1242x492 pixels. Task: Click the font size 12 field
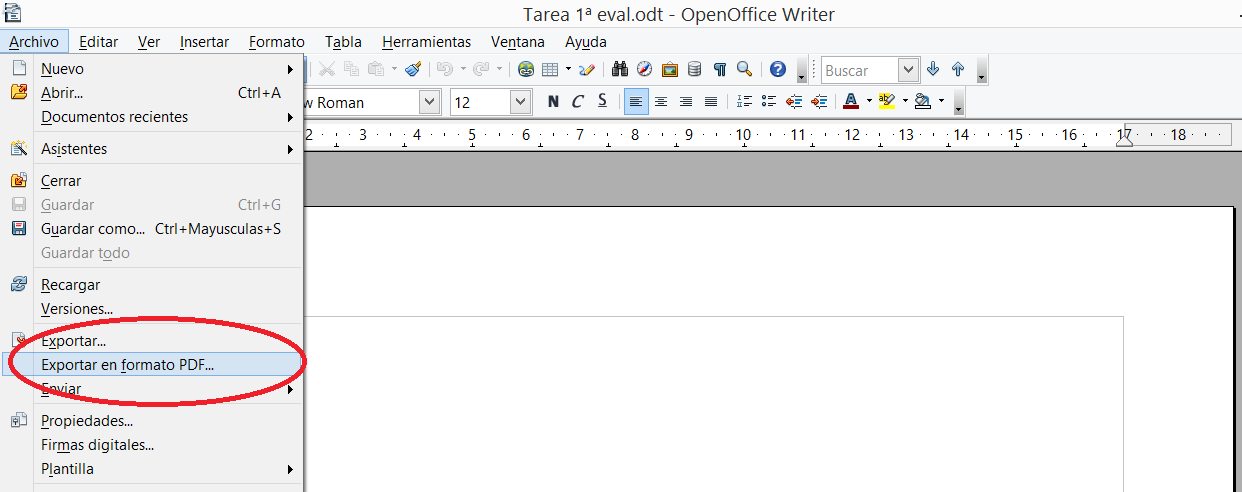point(480,102)
